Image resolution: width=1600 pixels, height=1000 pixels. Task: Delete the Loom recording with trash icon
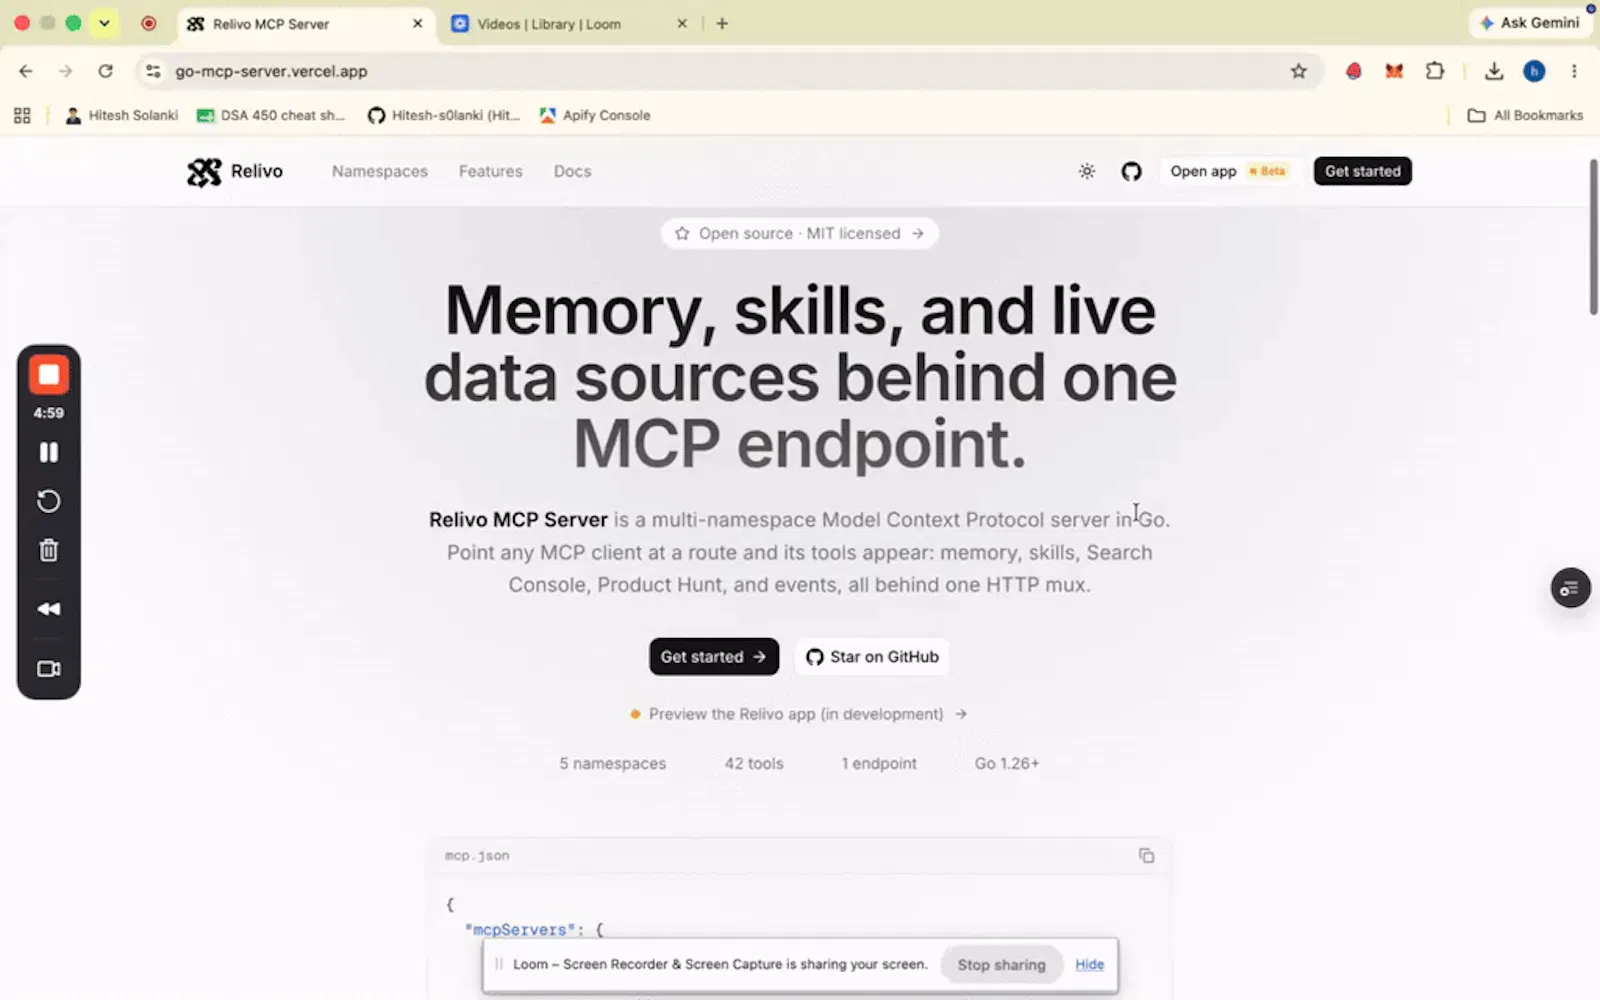(48, 550)
